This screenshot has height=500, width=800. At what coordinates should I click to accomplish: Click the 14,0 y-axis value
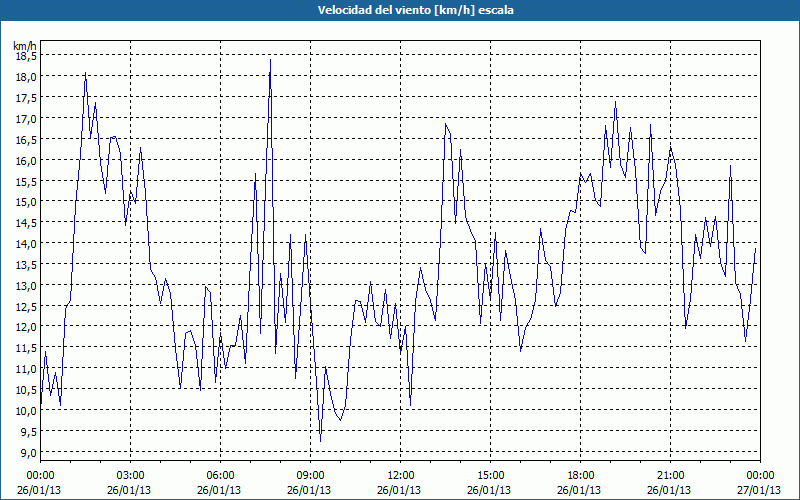26,243
